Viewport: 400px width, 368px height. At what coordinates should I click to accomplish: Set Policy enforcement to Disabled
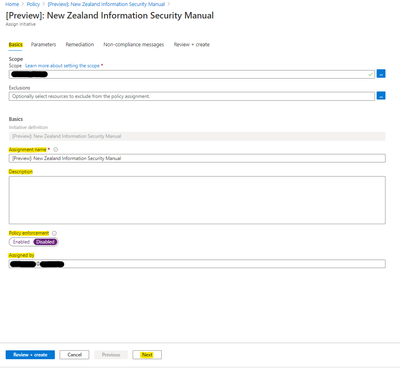46,242
